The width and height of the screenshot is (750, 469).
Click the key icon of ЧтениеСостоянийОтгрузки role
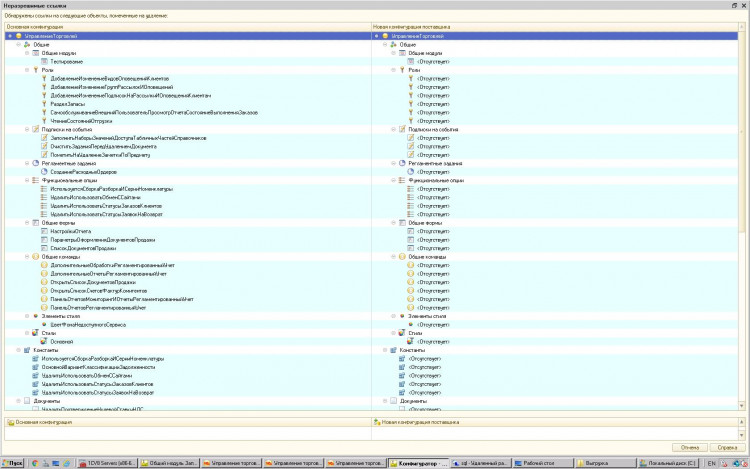pyautogui.click(x=44, y=121)
